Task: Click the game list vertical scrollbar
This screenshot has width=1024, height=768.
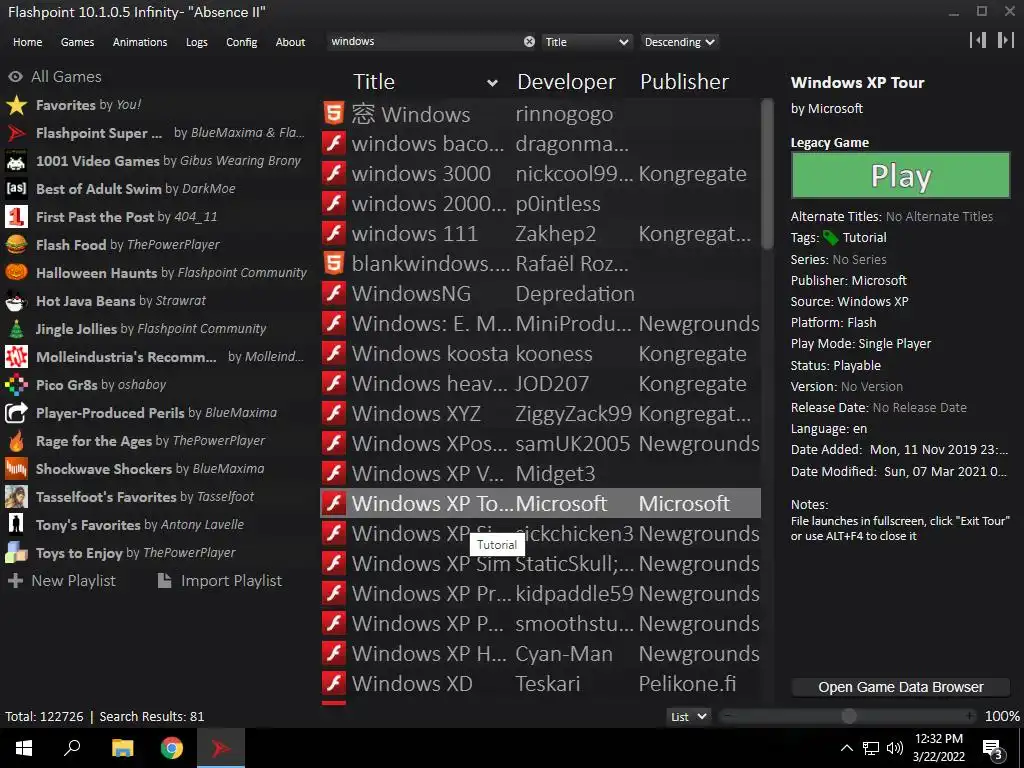Action: (767, 174)
